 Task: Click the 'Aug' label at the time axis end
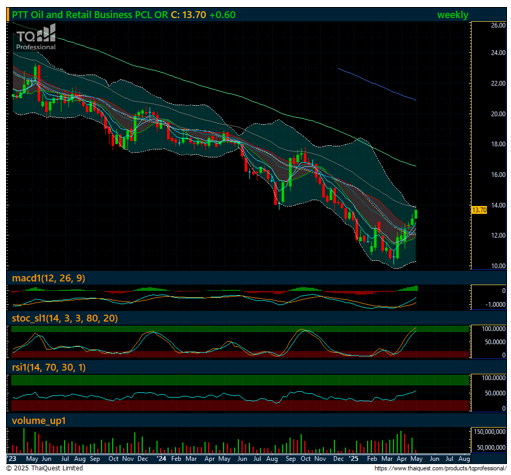(x=464, y=459)
